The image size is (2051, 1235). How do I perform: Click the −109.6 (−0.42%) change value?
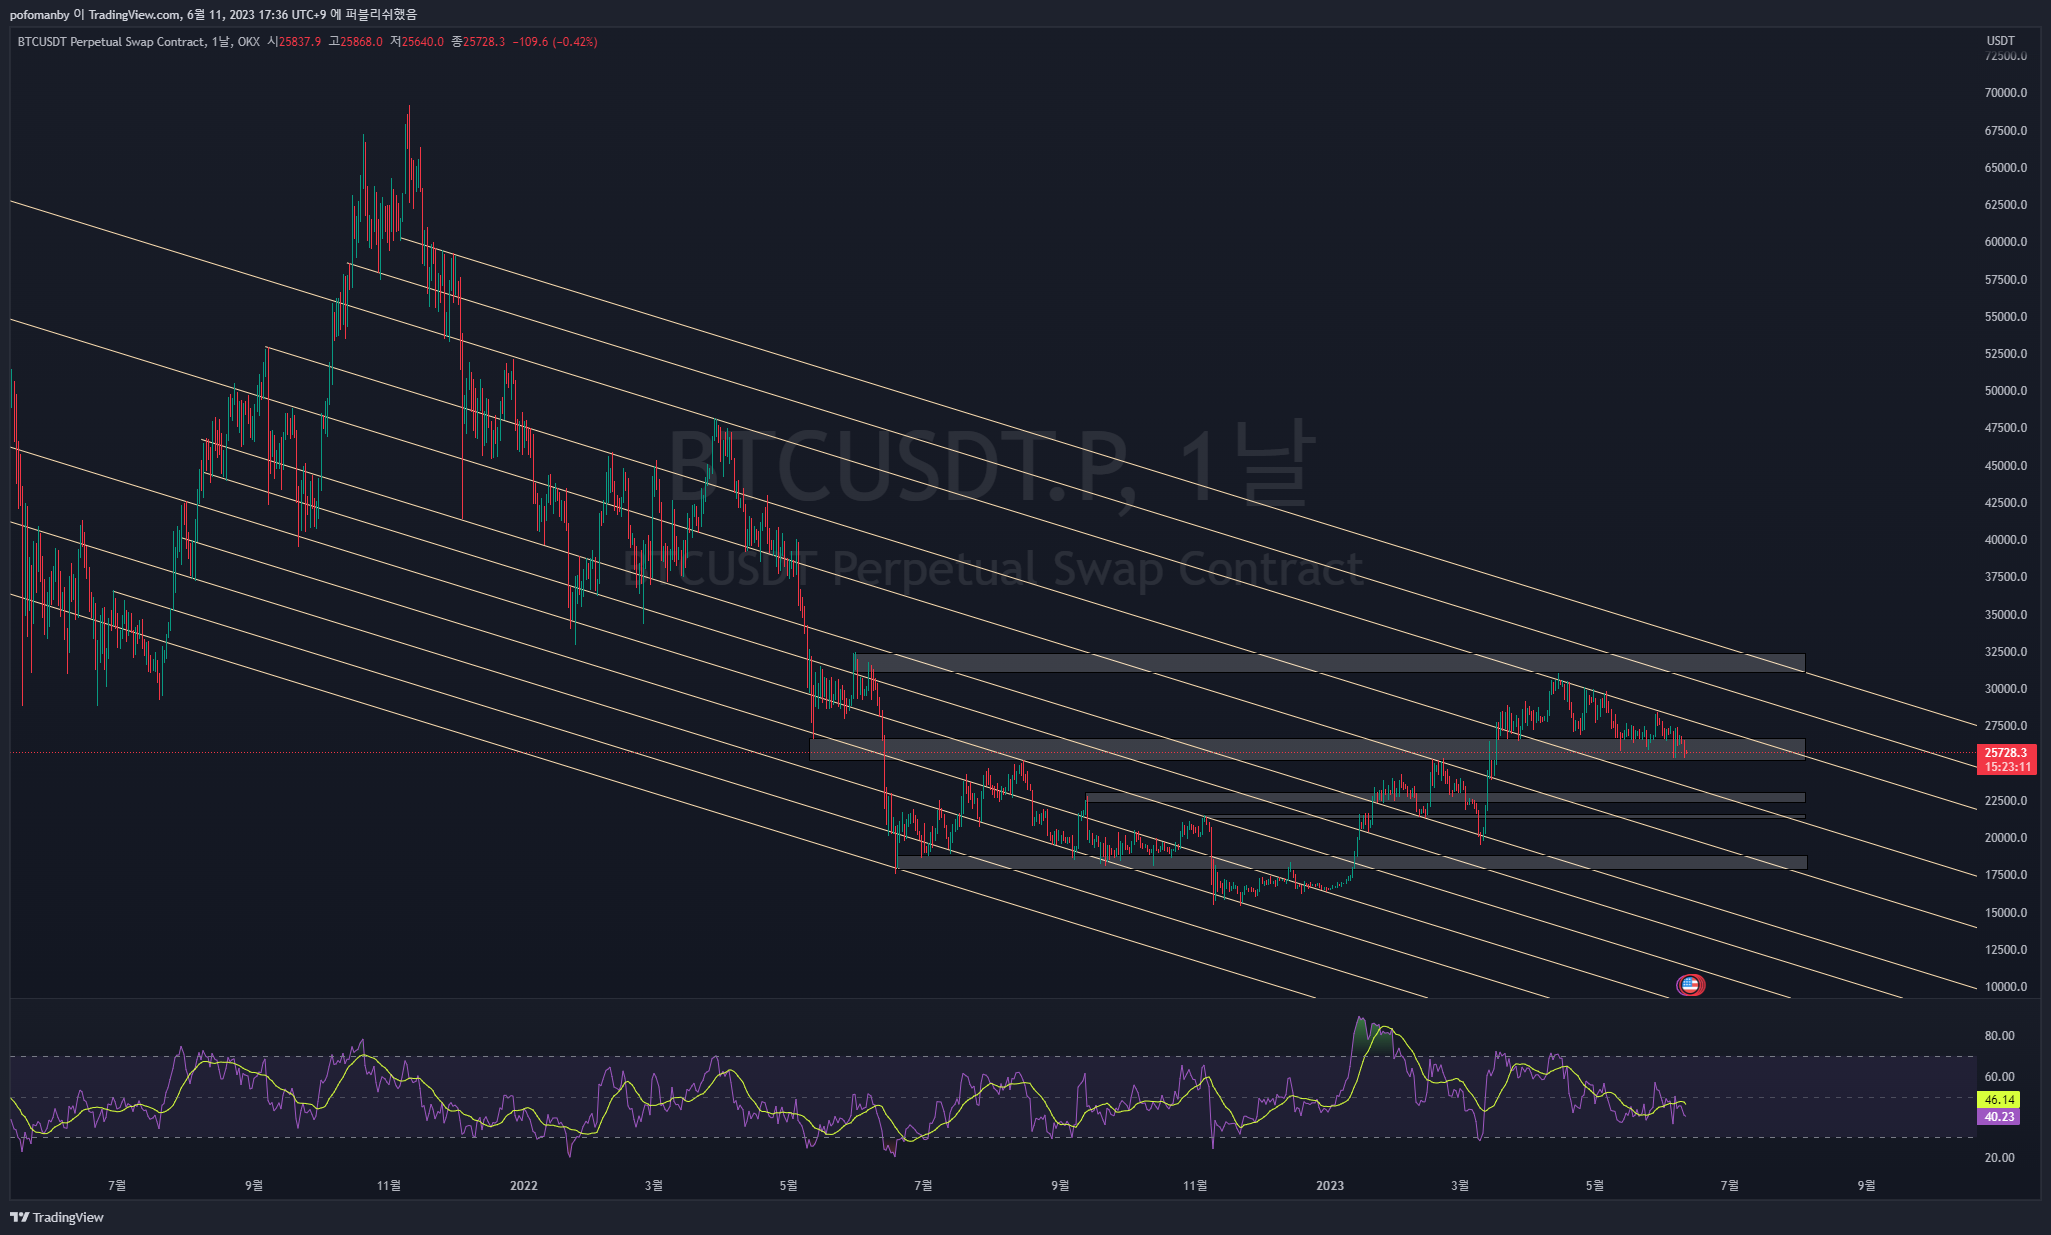pyautogui.click(x=555, y=42)
